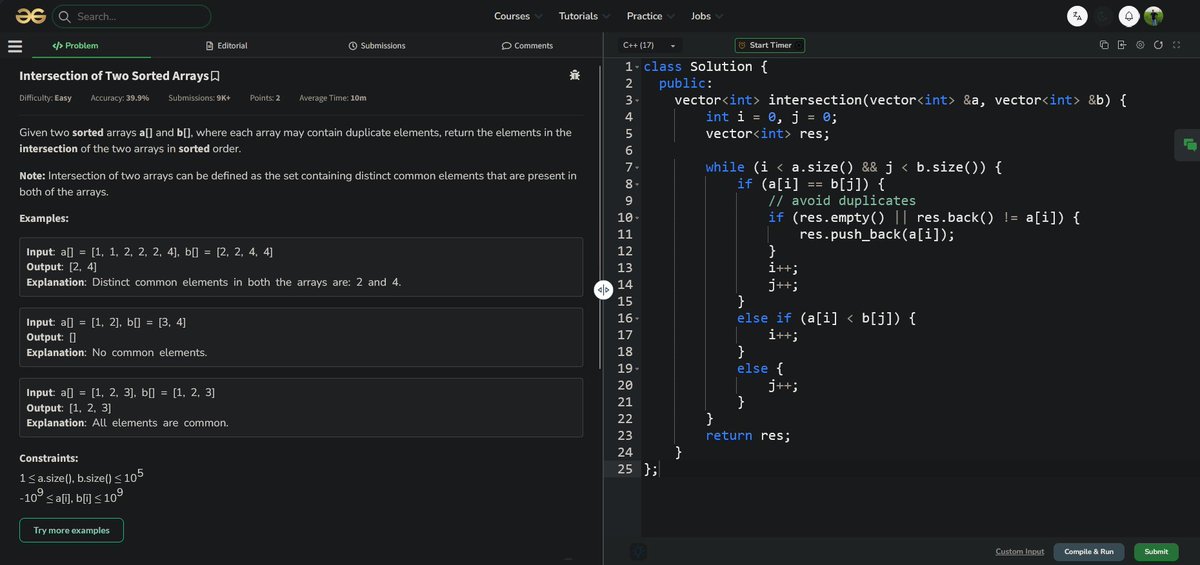Collapse the if block fold at line 8
Viewport: 1200px width, 565px height.
tap(637, 184)
